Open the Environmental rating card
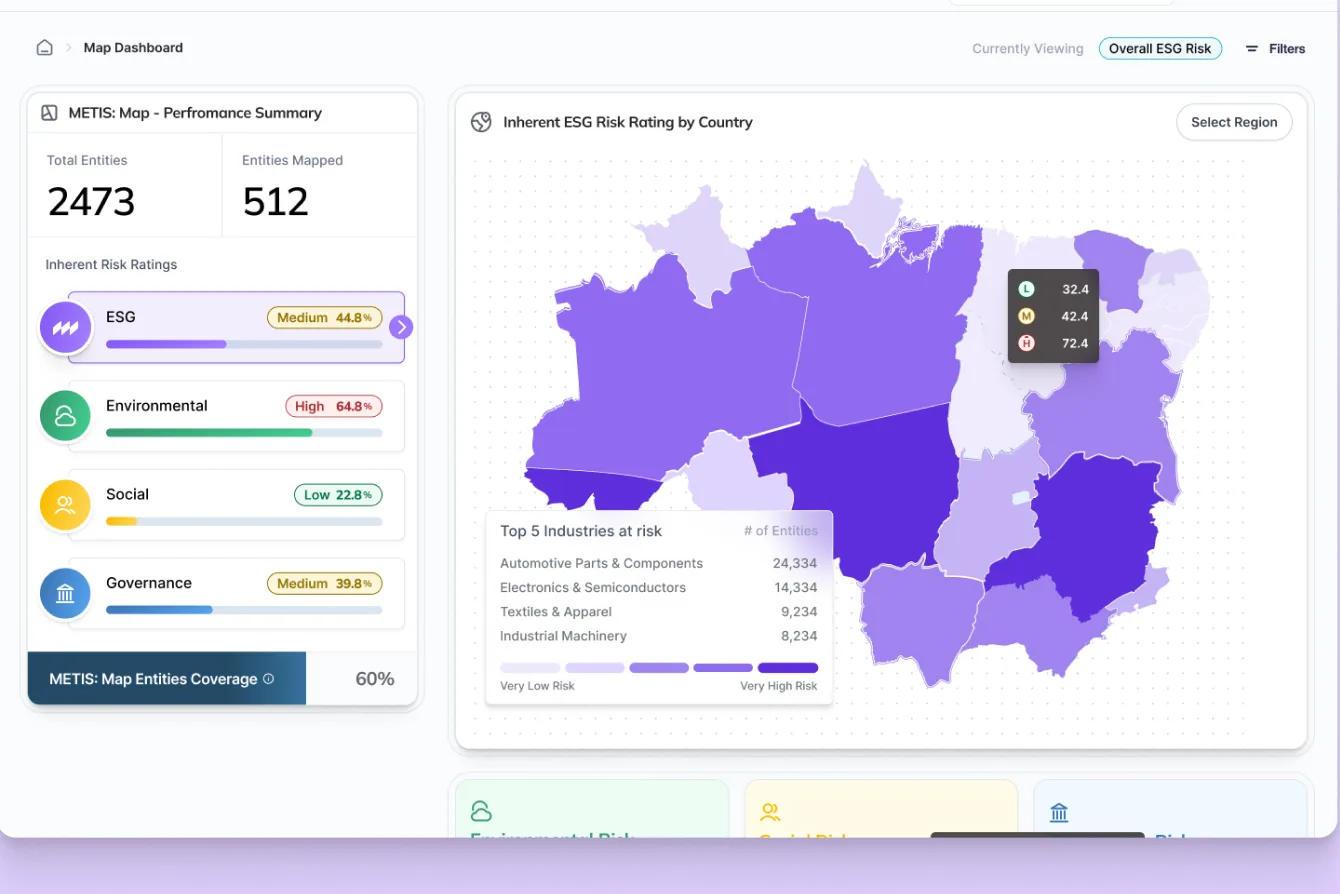 point(236,417)
